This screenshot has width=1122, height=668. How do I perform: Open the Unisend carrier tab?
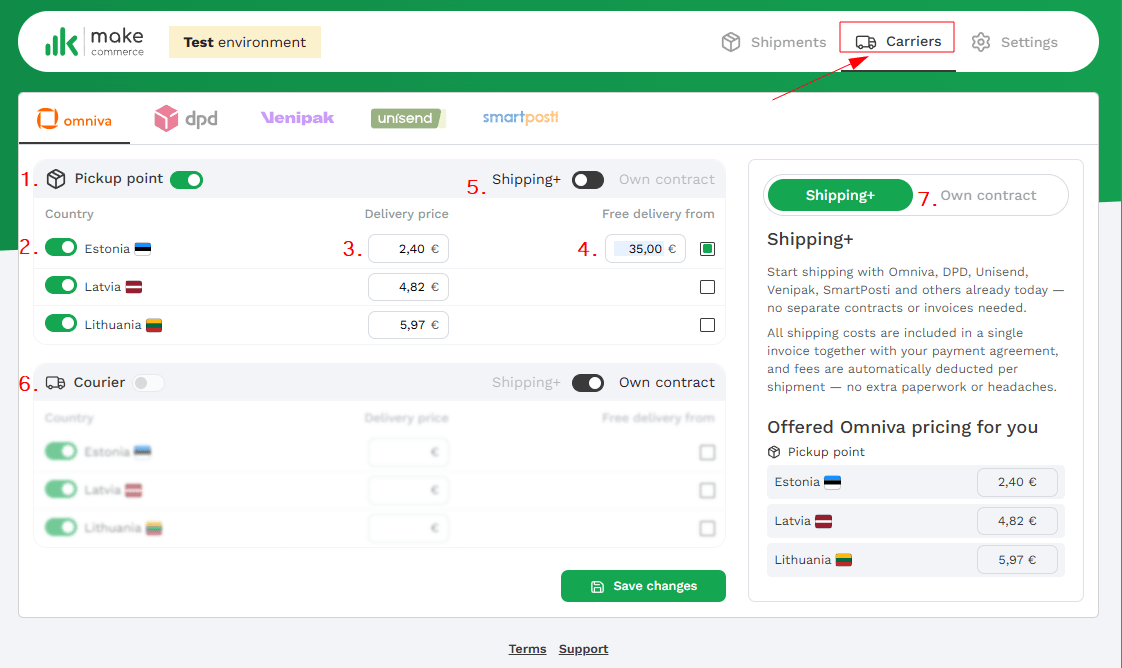407,118
